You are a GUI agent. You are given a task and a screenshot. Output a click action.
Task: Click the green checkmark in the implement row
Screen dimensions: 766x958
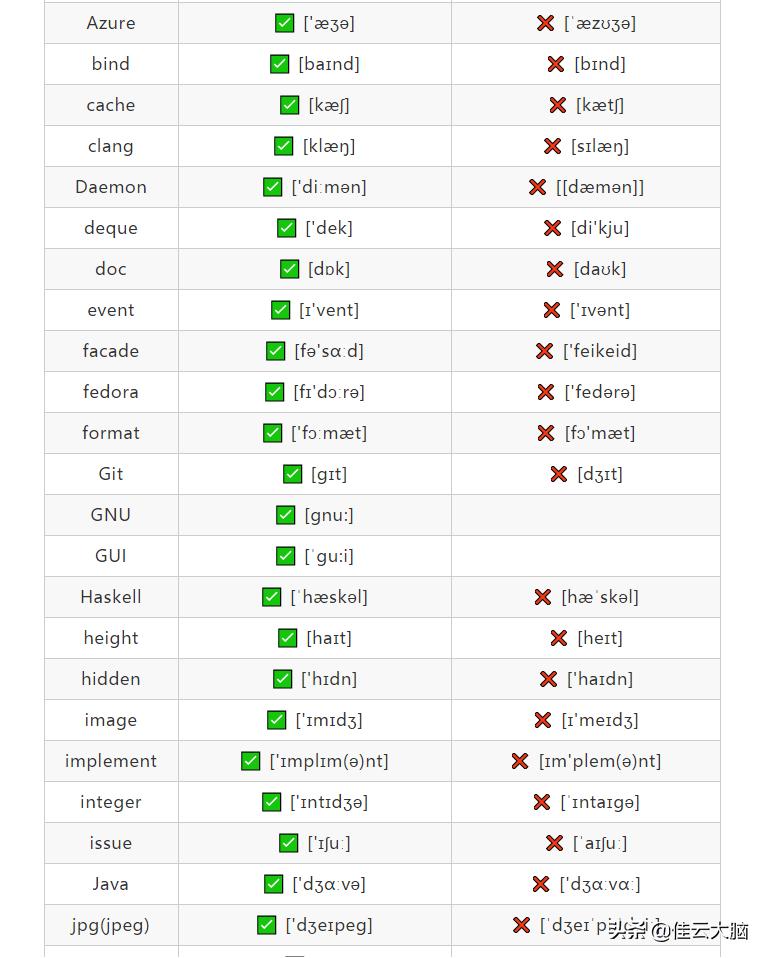[x=251, y=761]
